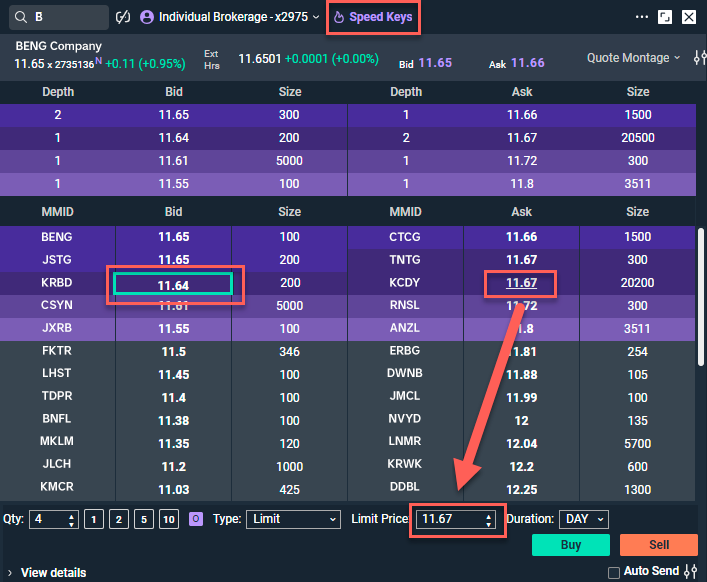This screenshot has height=582, width=707.
Task: Click depth ask 11.72 row price
Action: (x=522, y=161)
